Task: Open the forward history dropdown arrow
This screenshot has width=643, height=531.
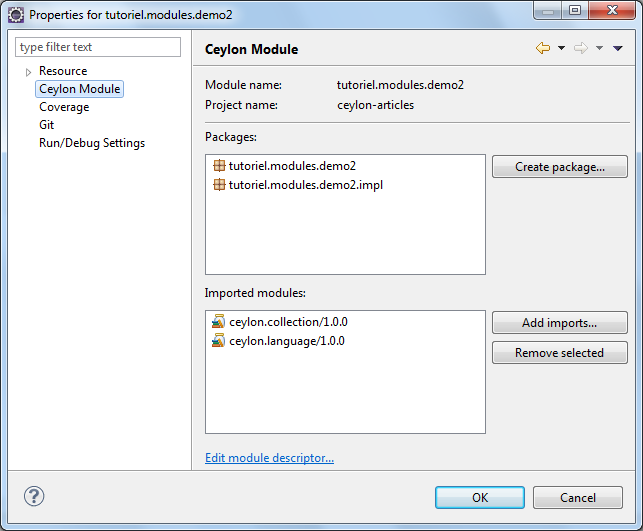Action: click(599, 48)
